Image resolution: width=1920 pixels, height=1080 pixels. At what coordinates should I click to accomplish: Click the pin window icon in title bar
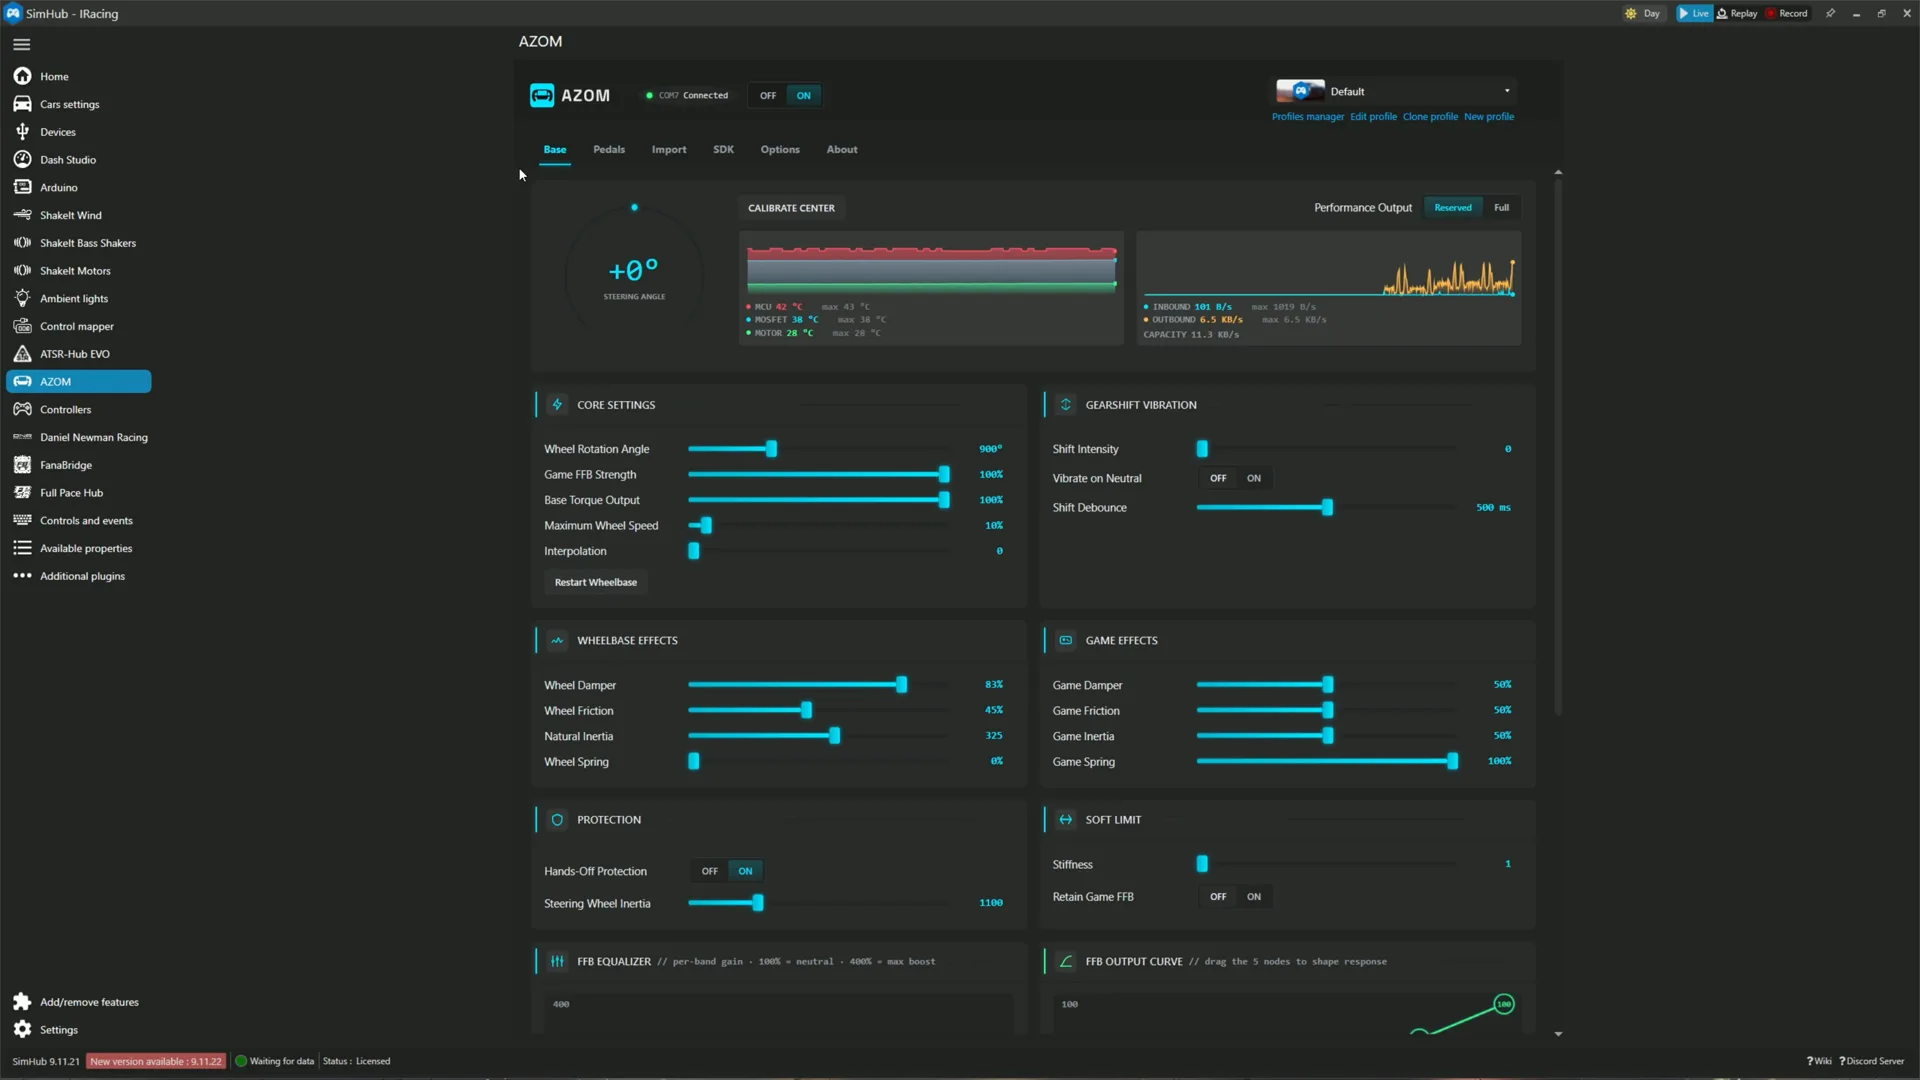click(1830, 13)
